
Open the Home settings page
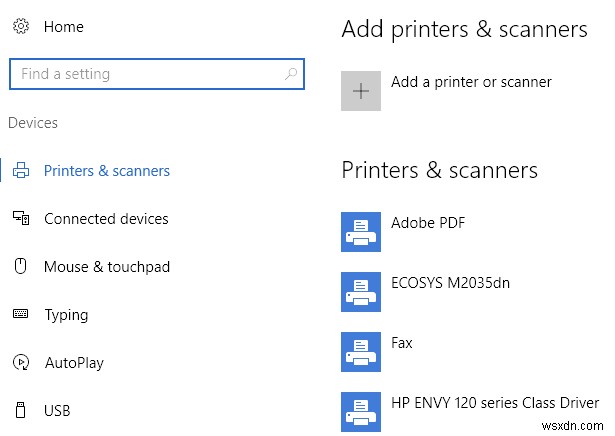63,27
